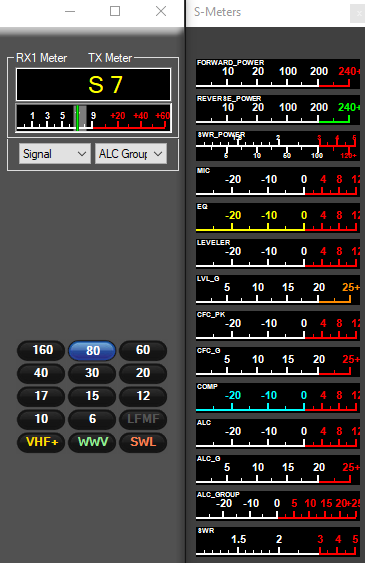Choose the 40 meter band button
This screenshot has height=563, width=365.
[41, 373]
